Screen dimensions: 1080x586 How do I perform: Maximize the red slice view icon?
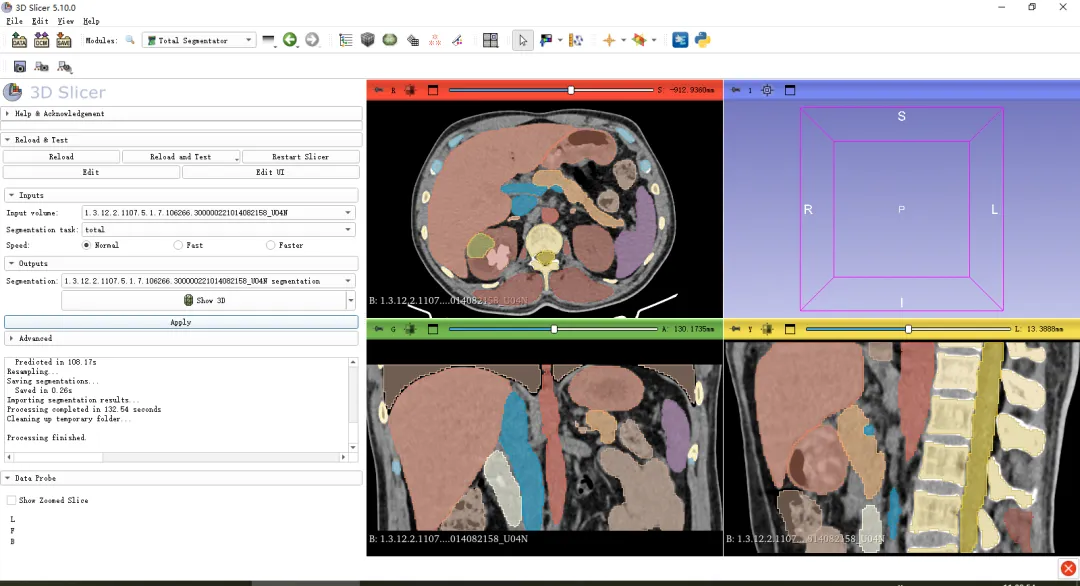coord(433,90)
